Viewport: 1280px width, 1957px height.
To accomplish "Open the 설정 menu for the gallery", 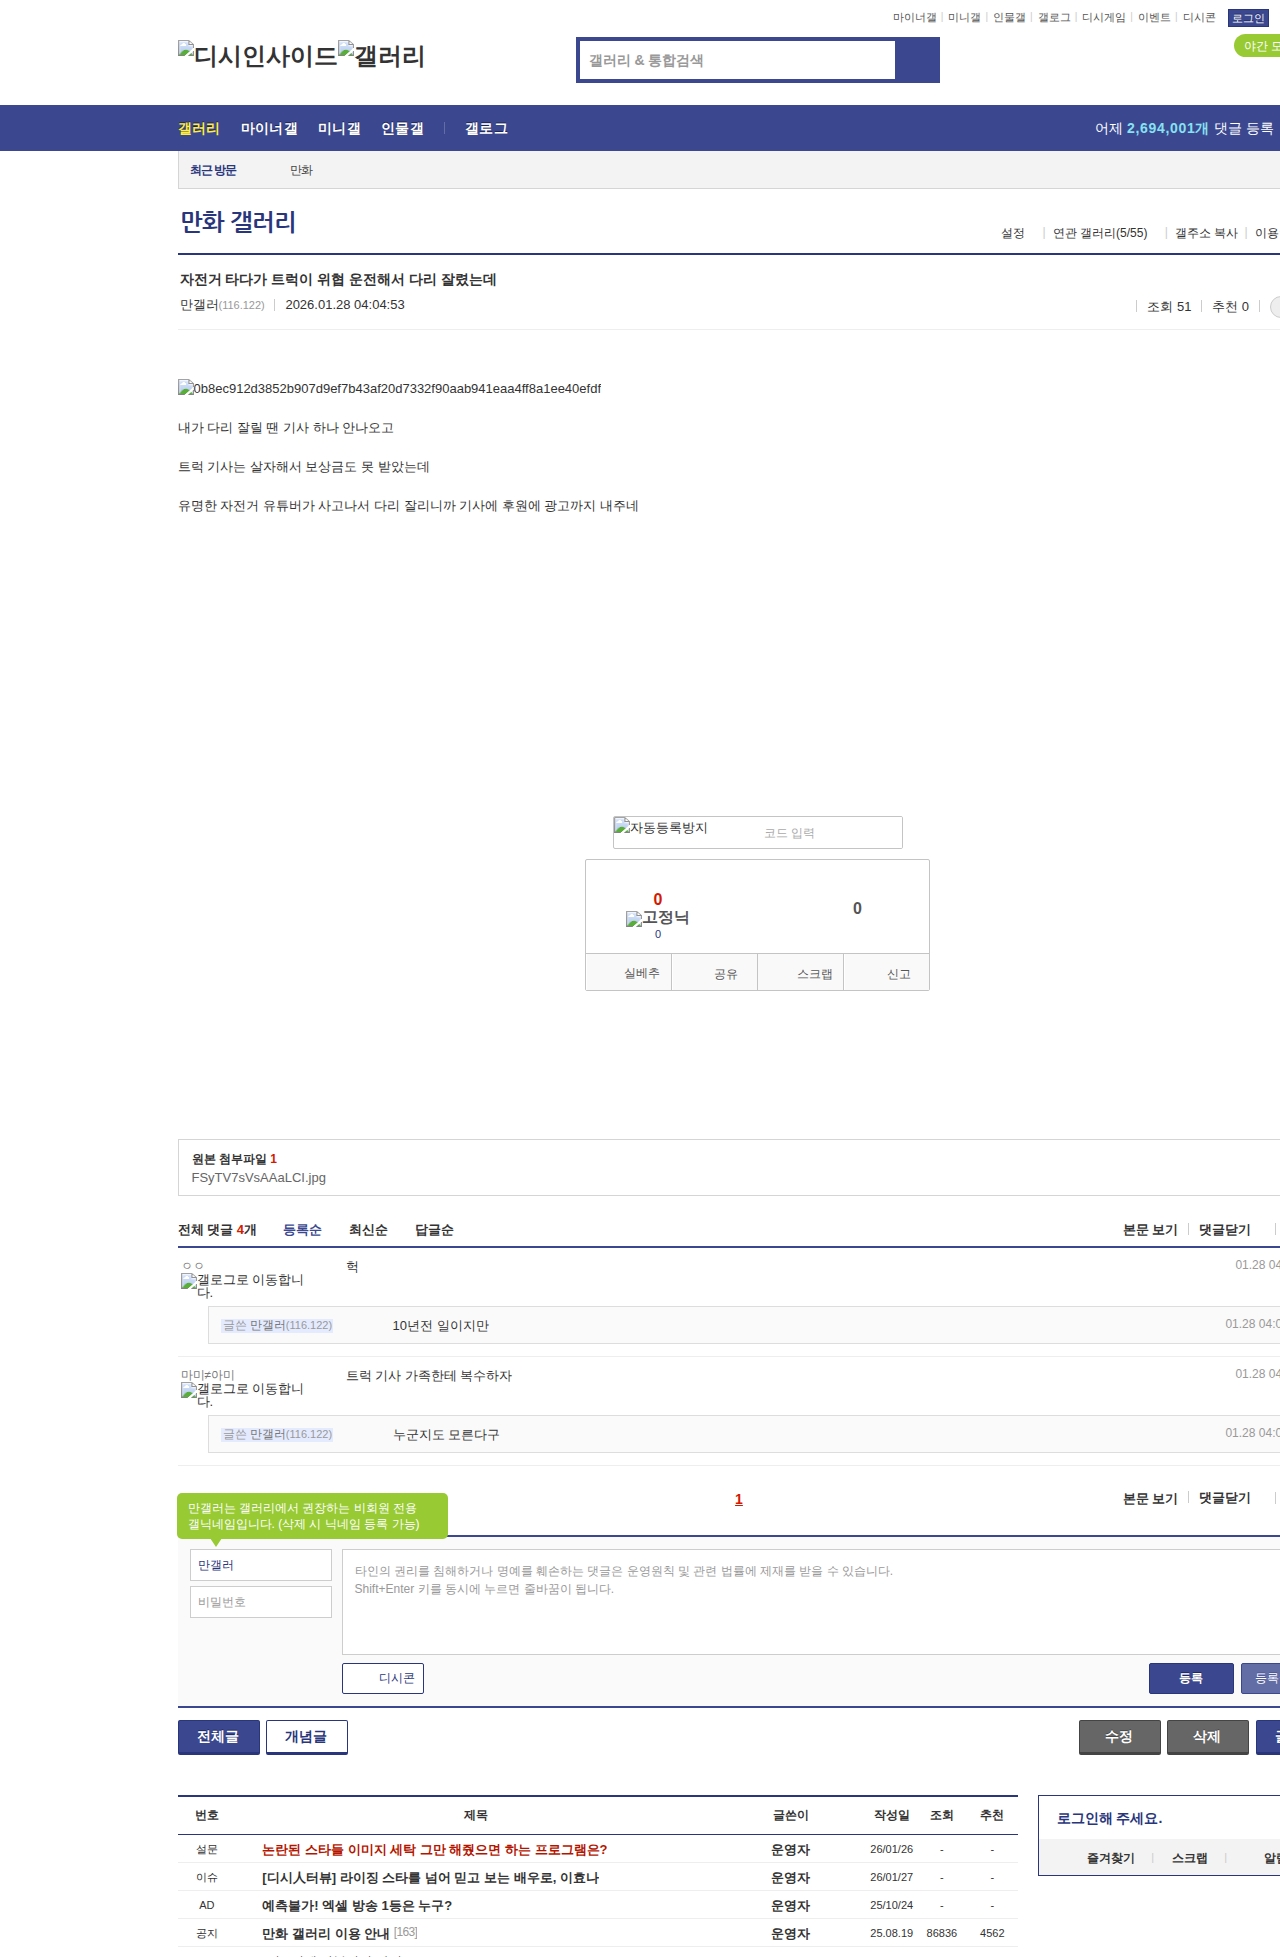I will click(x=1012, y=233).
